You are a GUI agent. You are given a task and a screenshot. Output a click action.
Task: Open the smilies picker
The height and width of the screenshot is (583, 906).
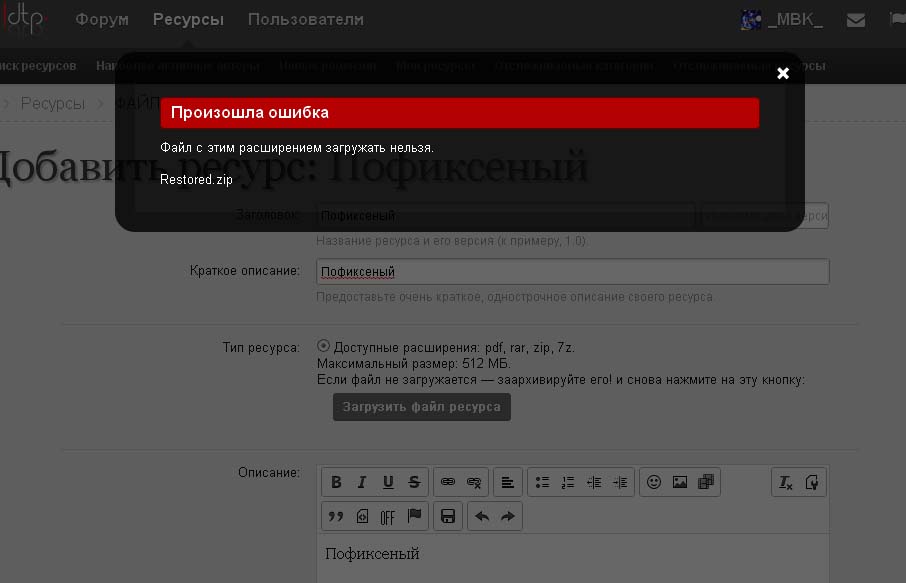[x=653, y=482]
